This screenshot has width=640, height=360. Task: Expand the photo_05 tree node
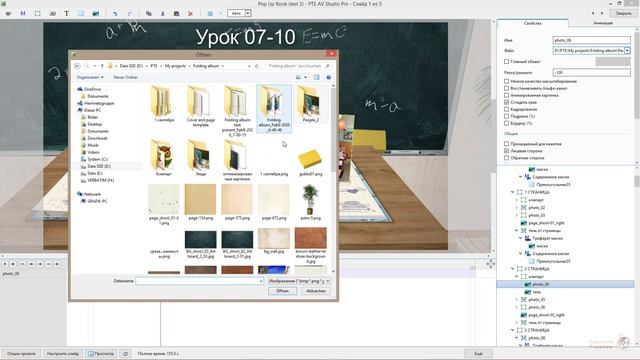pos(517,300)
